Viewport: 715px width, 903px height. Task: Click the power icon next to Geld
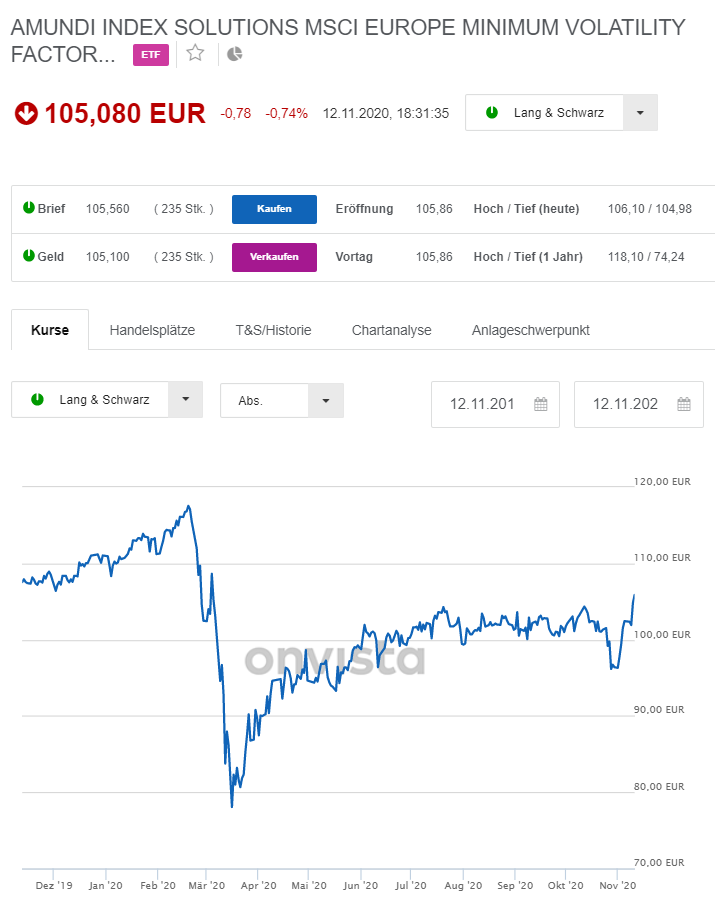(x=29, y=256)
